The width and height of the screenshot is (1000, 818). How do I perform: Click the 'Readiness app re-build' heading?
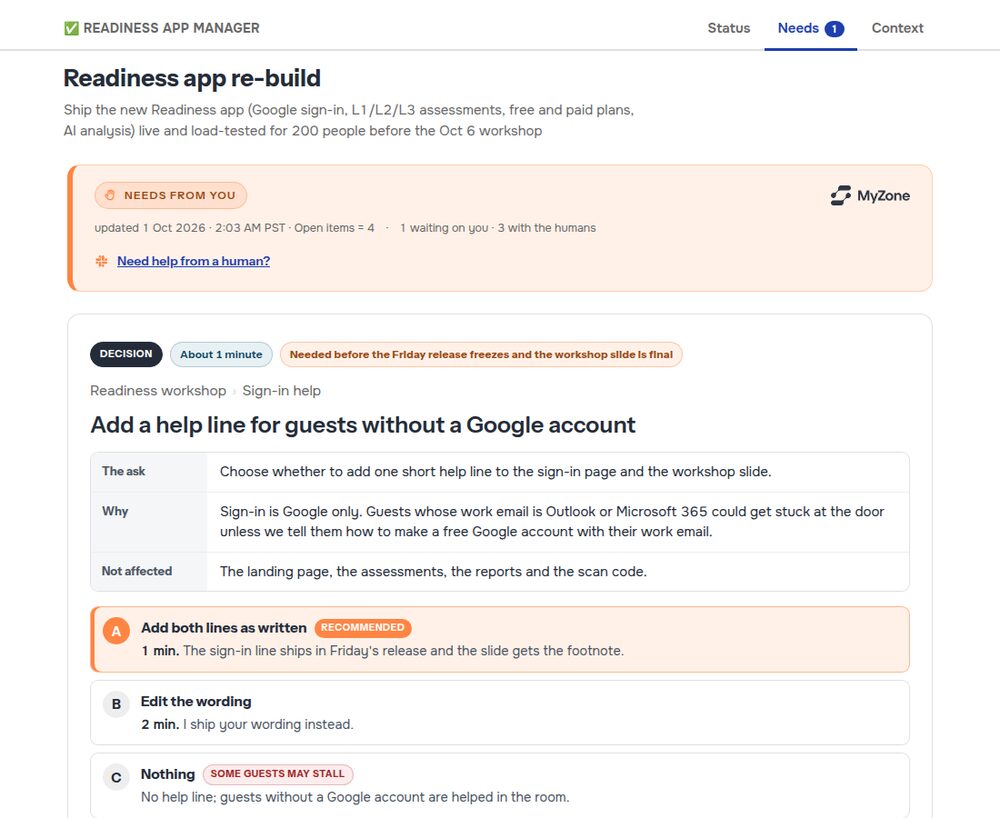(192, 78)
